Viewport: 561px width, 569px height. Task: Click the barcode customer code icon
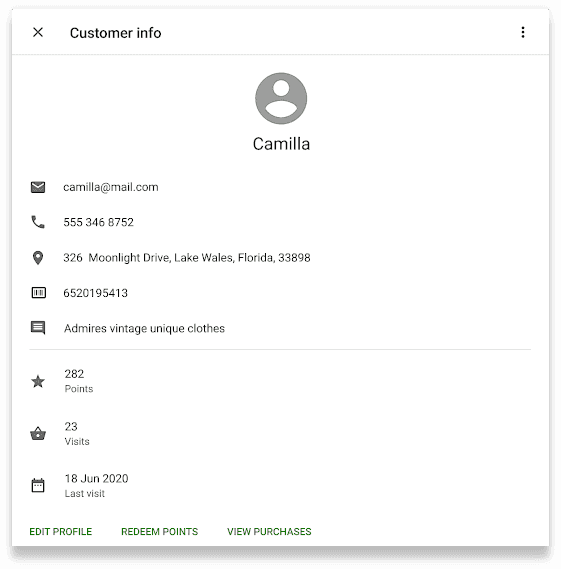tap(38, 292)
